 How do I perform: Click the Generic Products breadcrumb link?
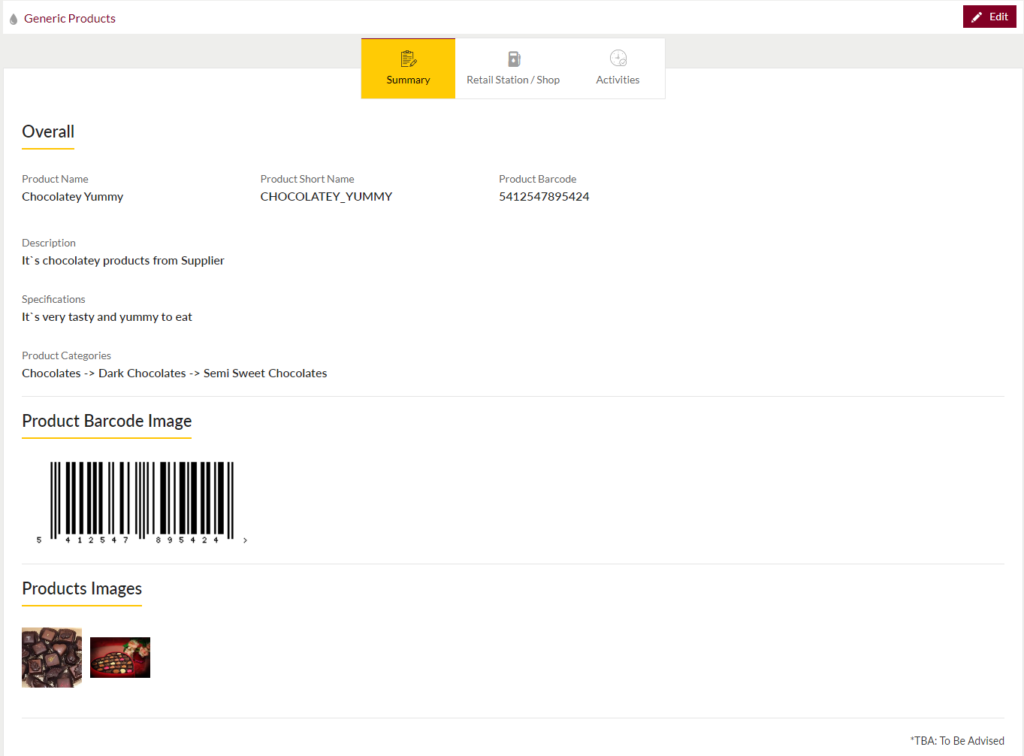(x=70, y=18)
